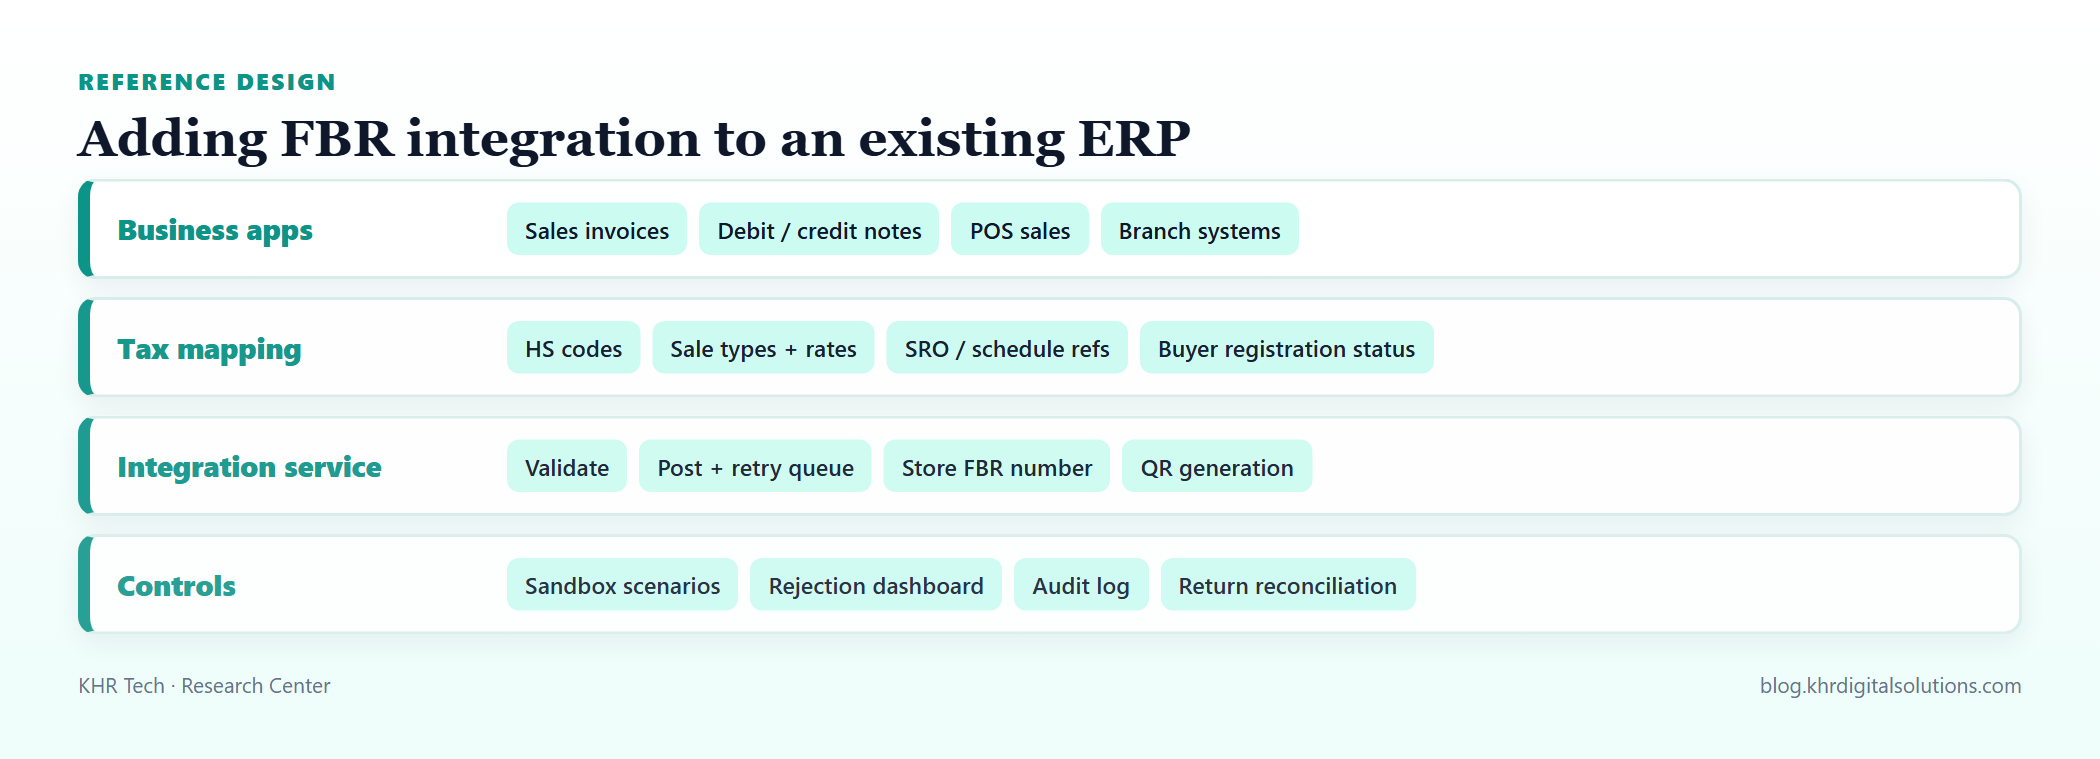Select the Debit / credit notes chip
Image resolution: width=2100 pixels, height=759 pixels.
click(819, 230)
